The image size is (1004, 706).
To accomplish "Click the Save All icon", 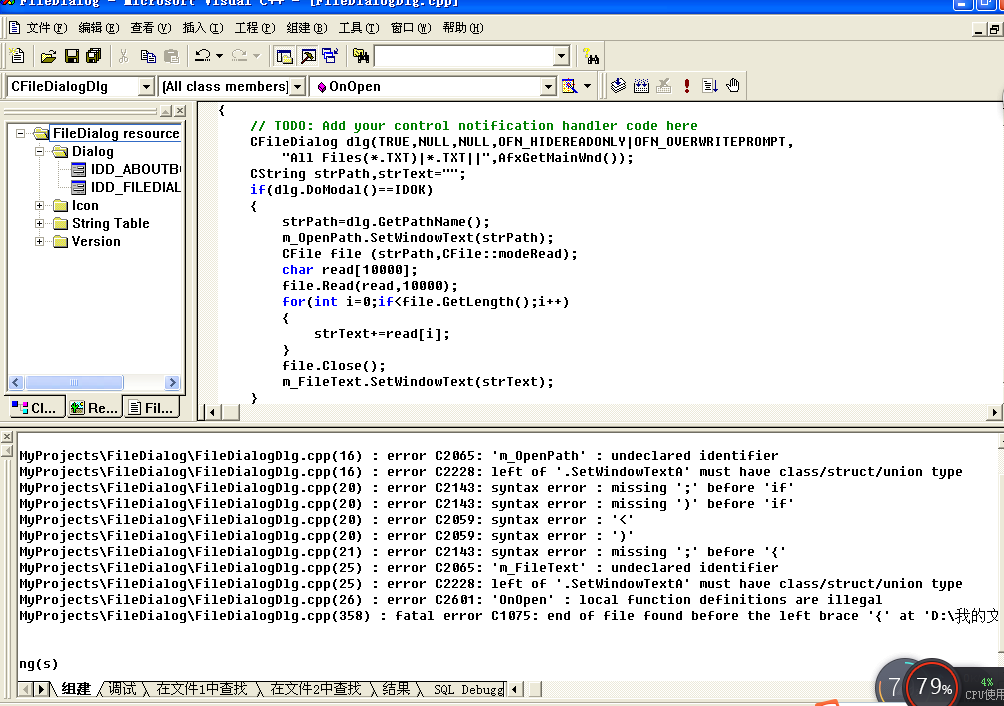I will tap(93, 56).
